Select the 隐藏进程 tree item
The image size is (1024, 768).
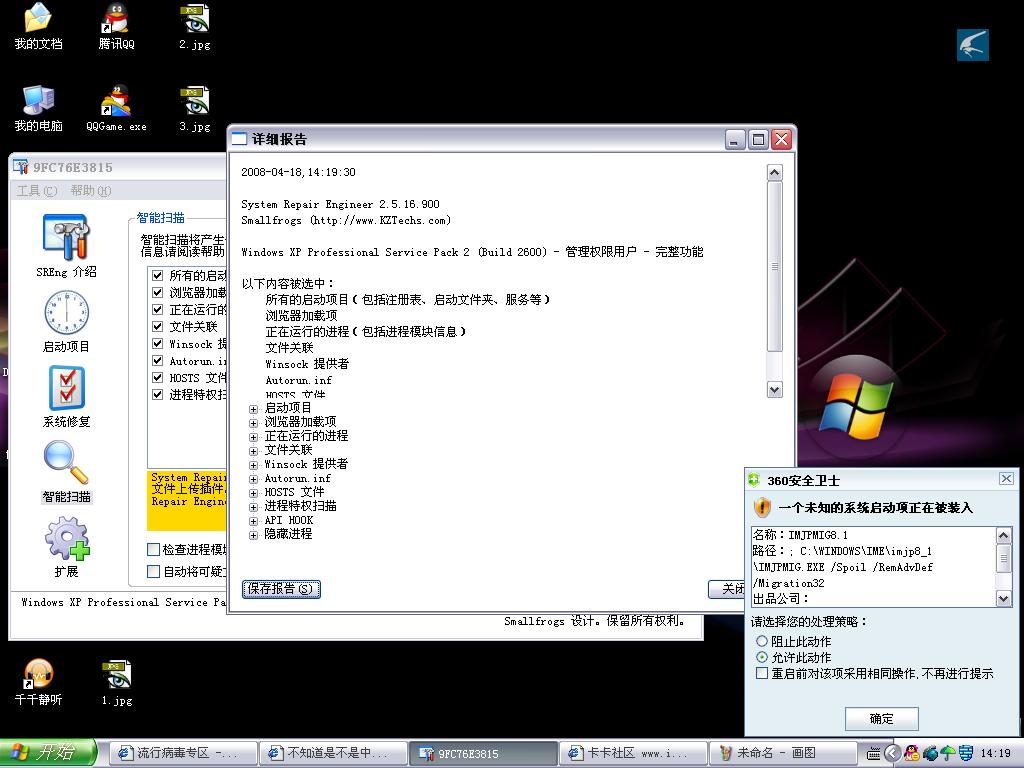(288, 534)
